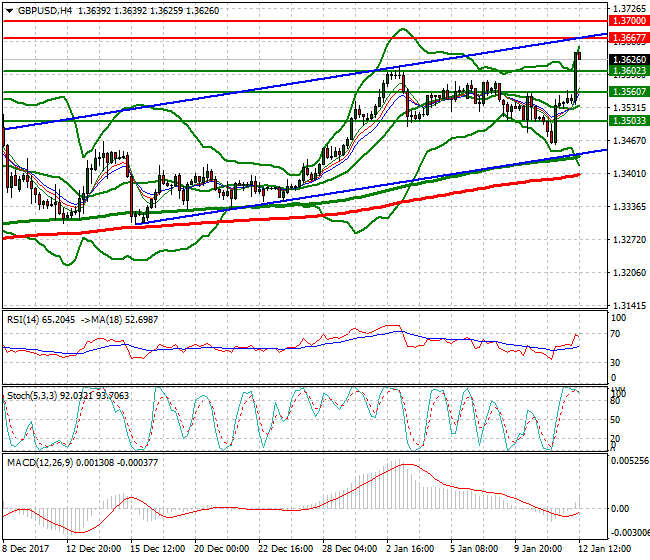Click the 5 Jan 08:00 time axis label
650x560 pixels.
pos(474,548)
